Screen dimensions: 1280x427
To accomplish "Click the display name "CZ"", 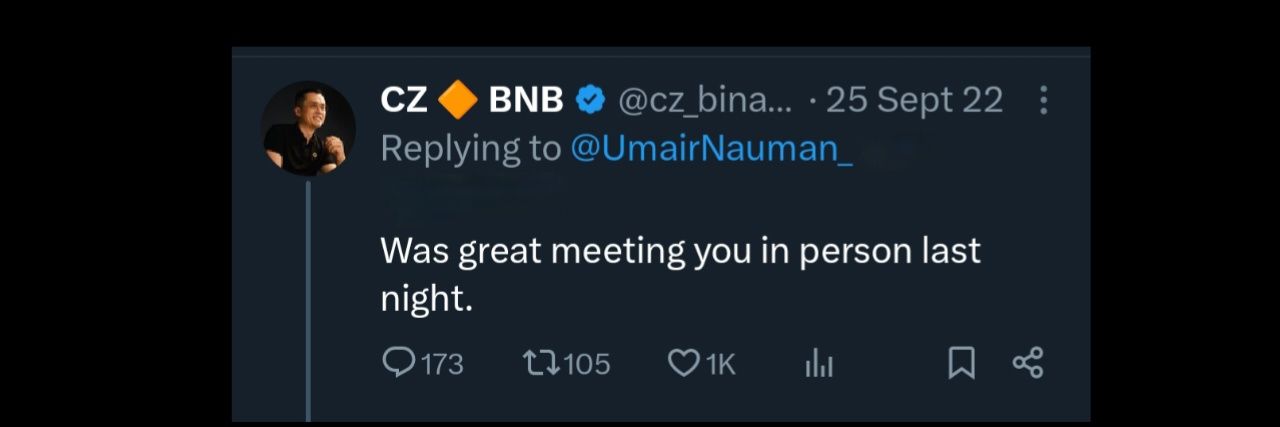I will click(404, 100).
